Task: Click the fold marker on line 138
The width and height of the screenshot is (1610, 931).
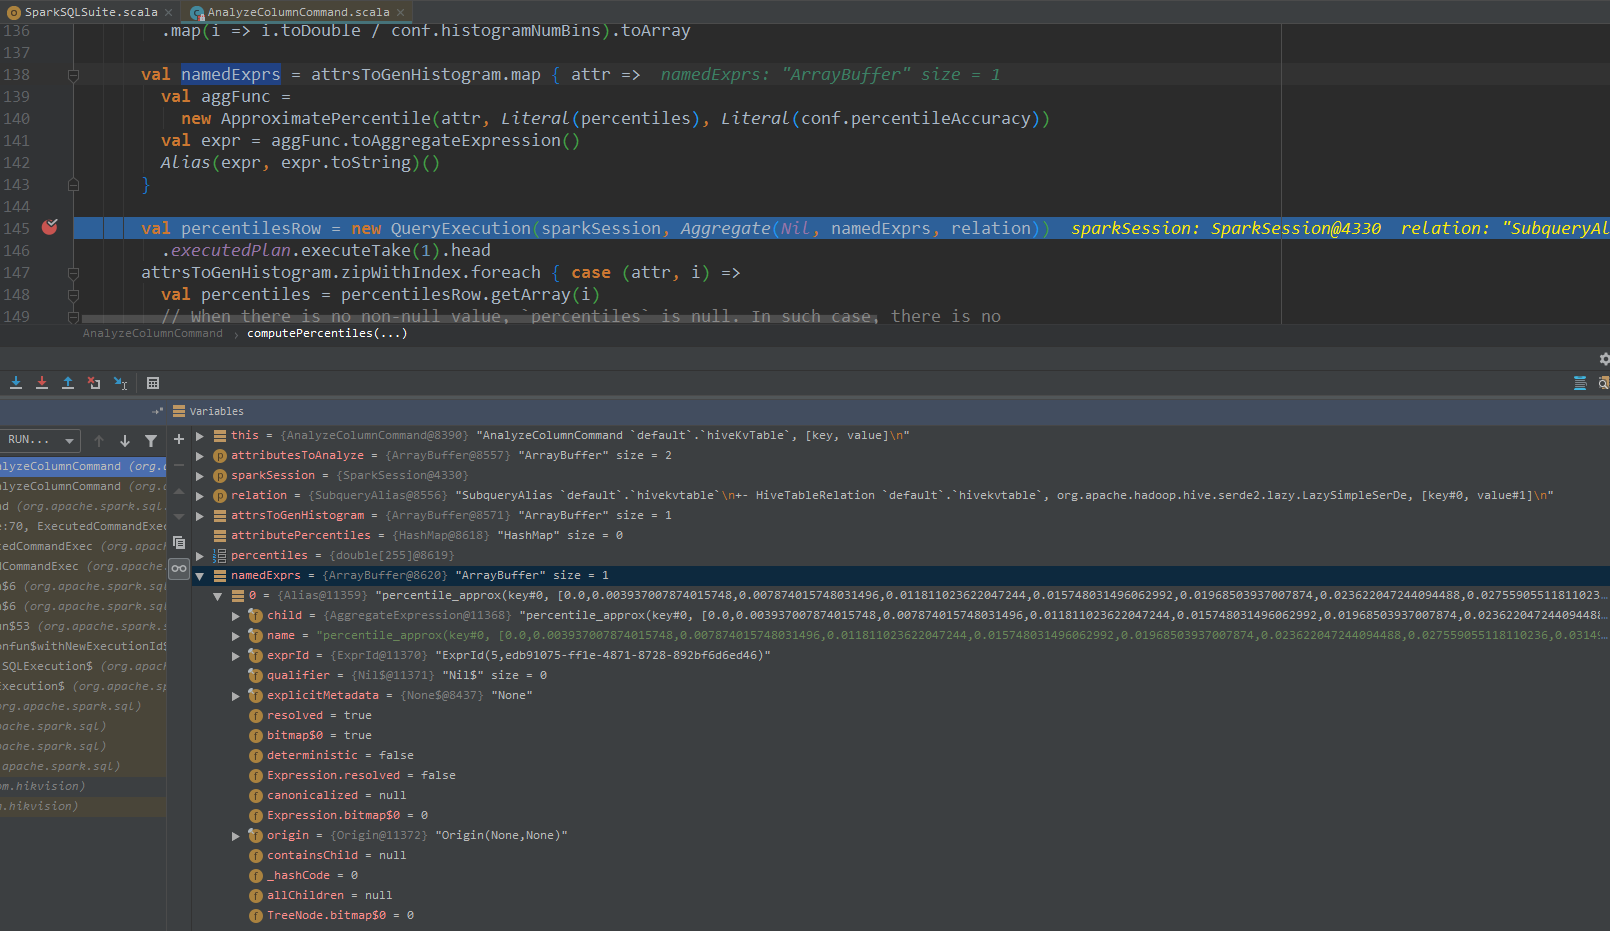Action: tap(73, 75)
